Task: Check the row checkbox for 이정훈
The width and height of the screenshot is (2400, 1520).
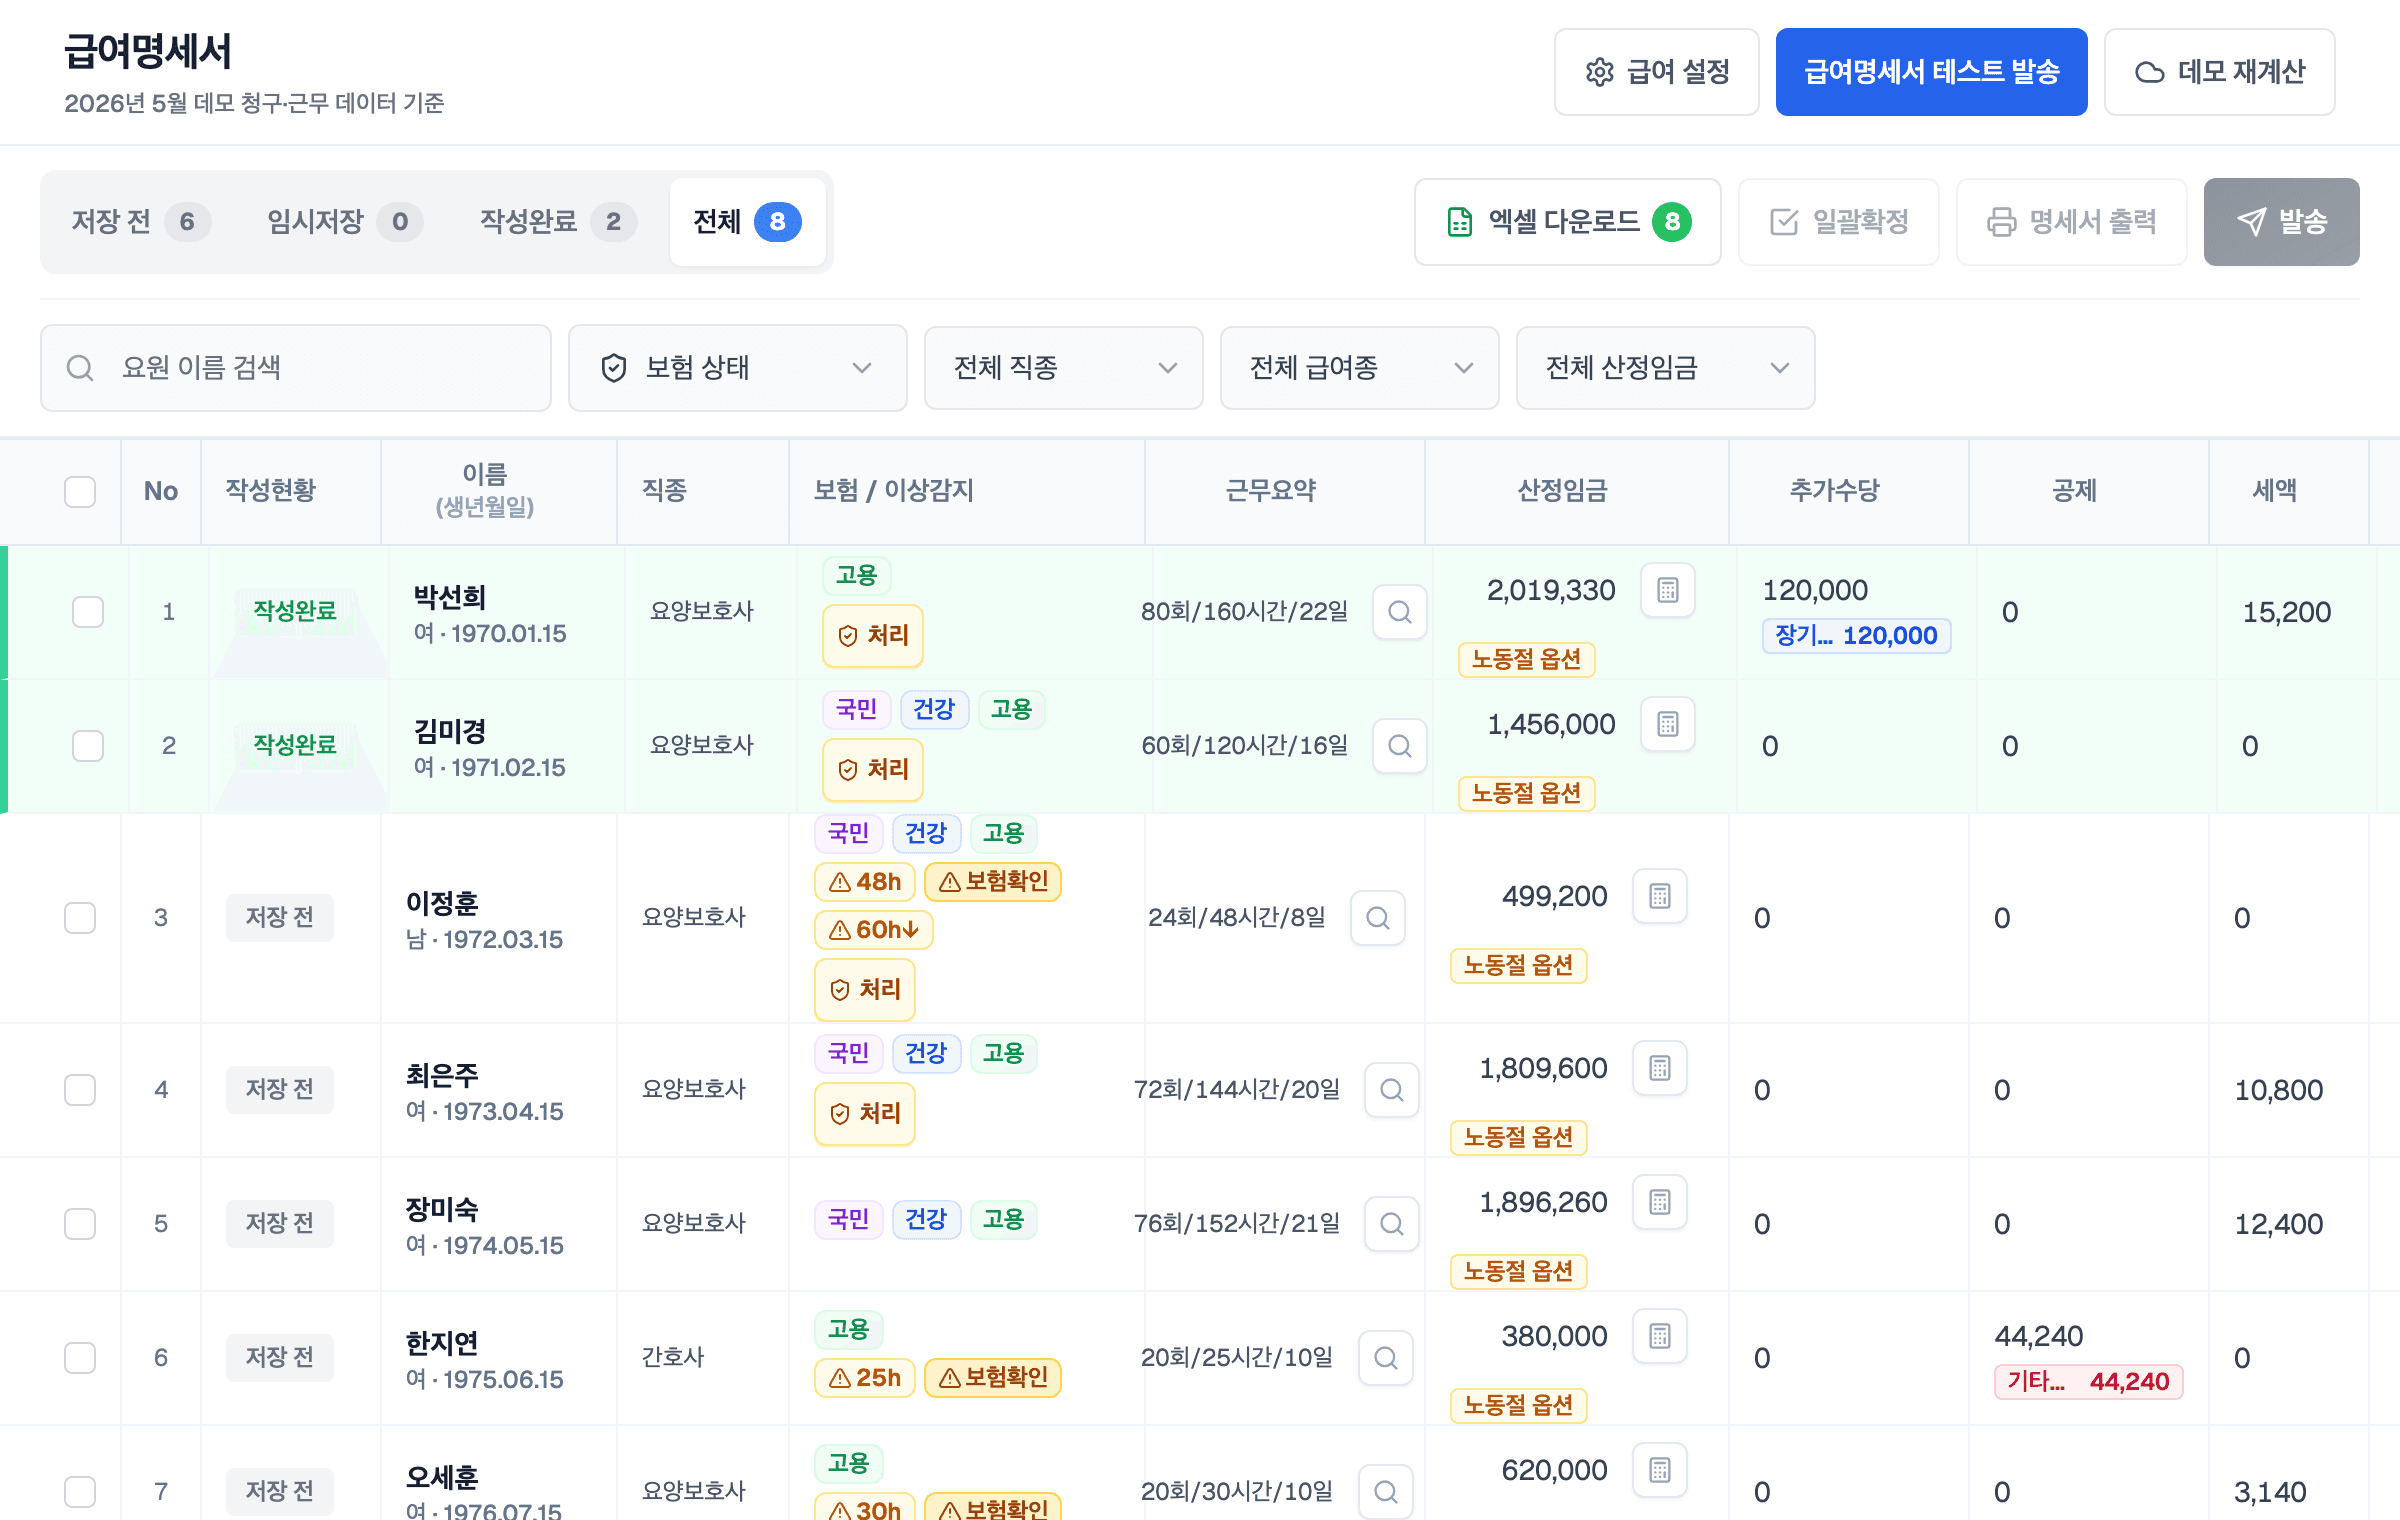Action: (80, 917)
